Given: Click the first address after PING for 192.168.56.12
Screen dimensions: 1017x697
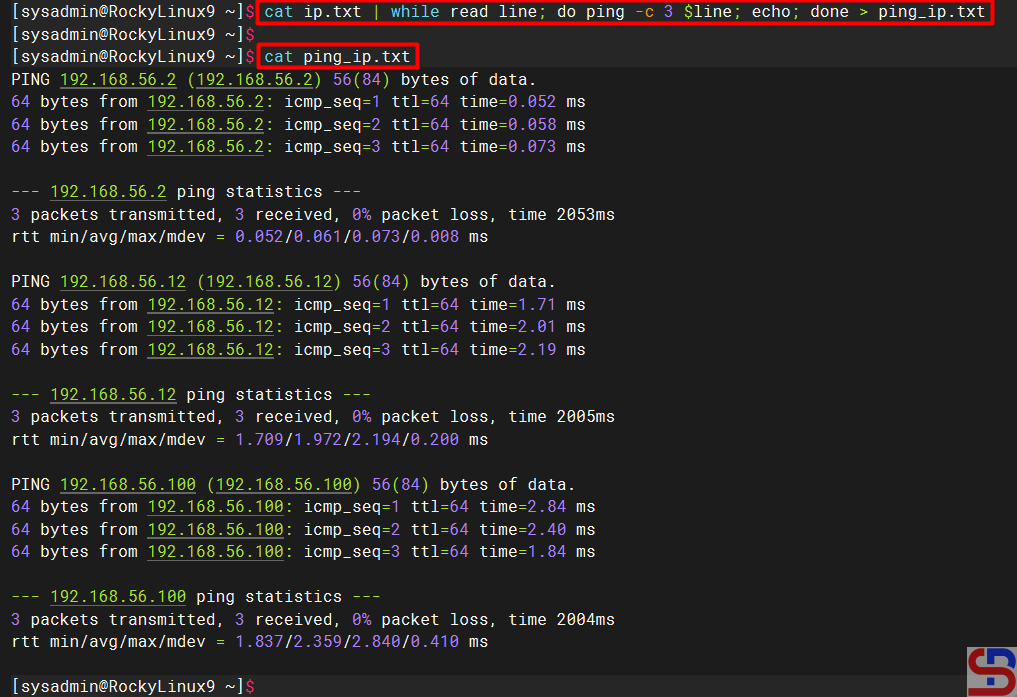Looking at the screenshot, I should [123, 282].
